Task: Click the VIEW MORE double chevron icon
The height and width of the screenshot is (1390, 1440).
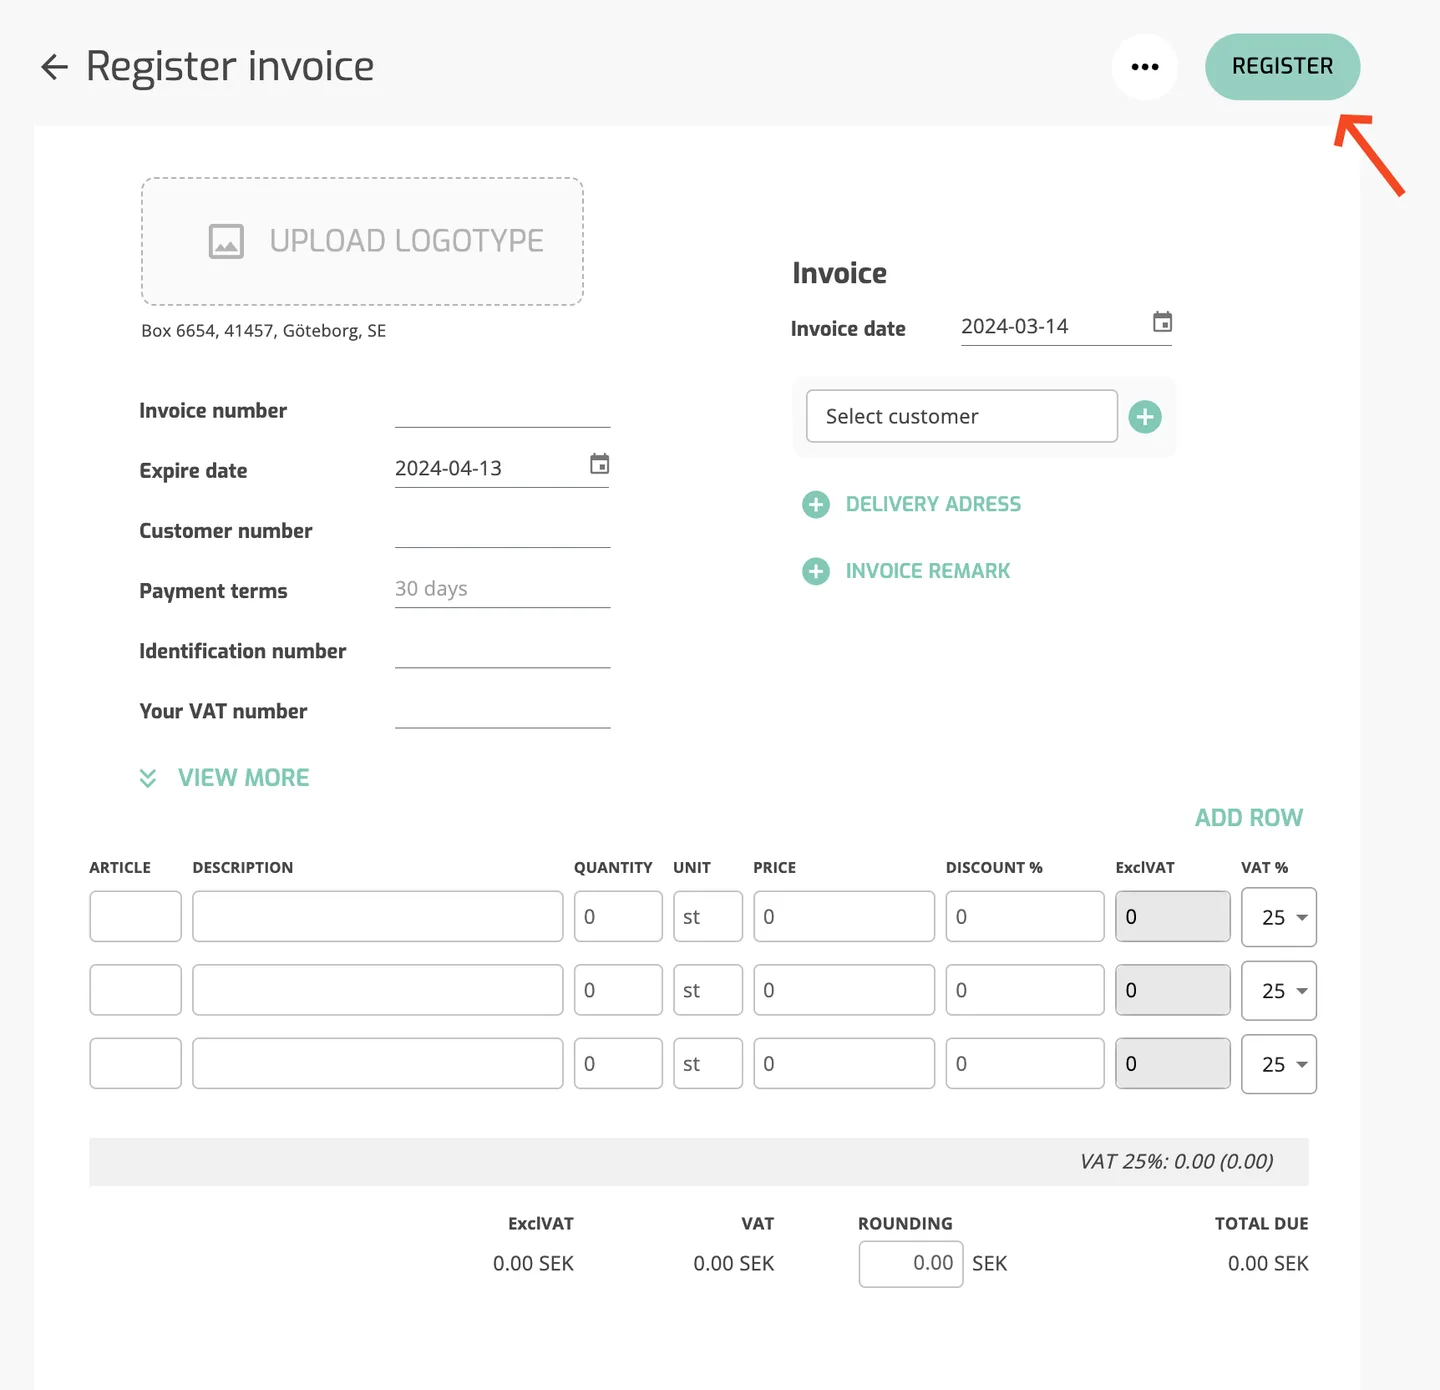Action: point(148,778)
